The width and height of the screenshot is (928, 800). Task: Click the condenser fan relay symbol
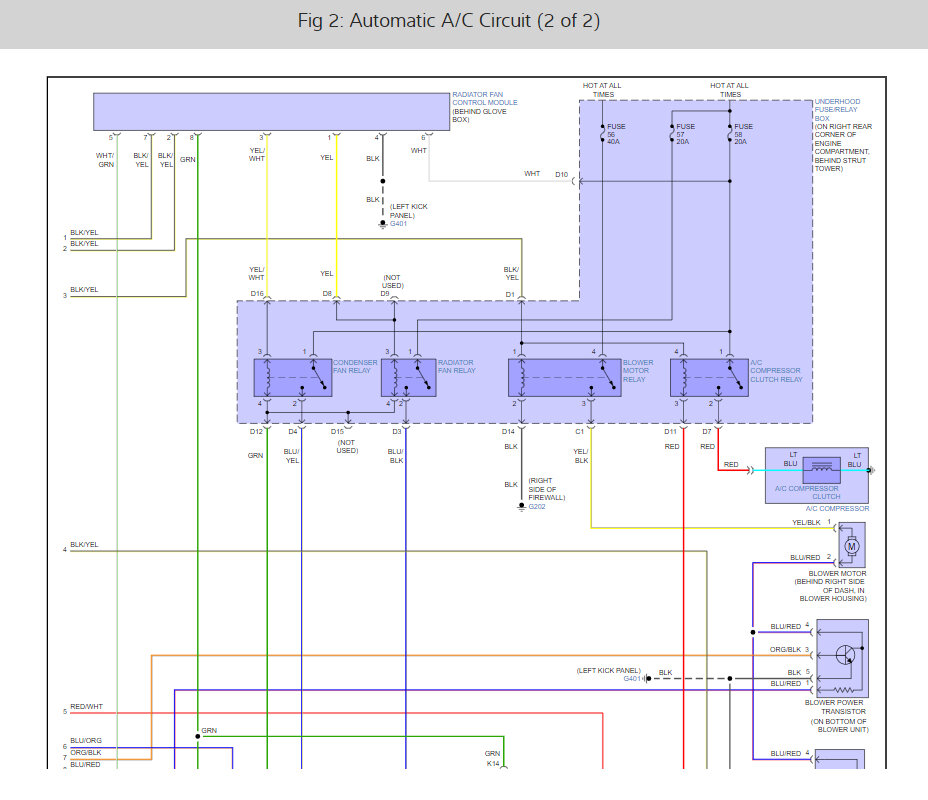pyautogui.click(x=292, y=378)
